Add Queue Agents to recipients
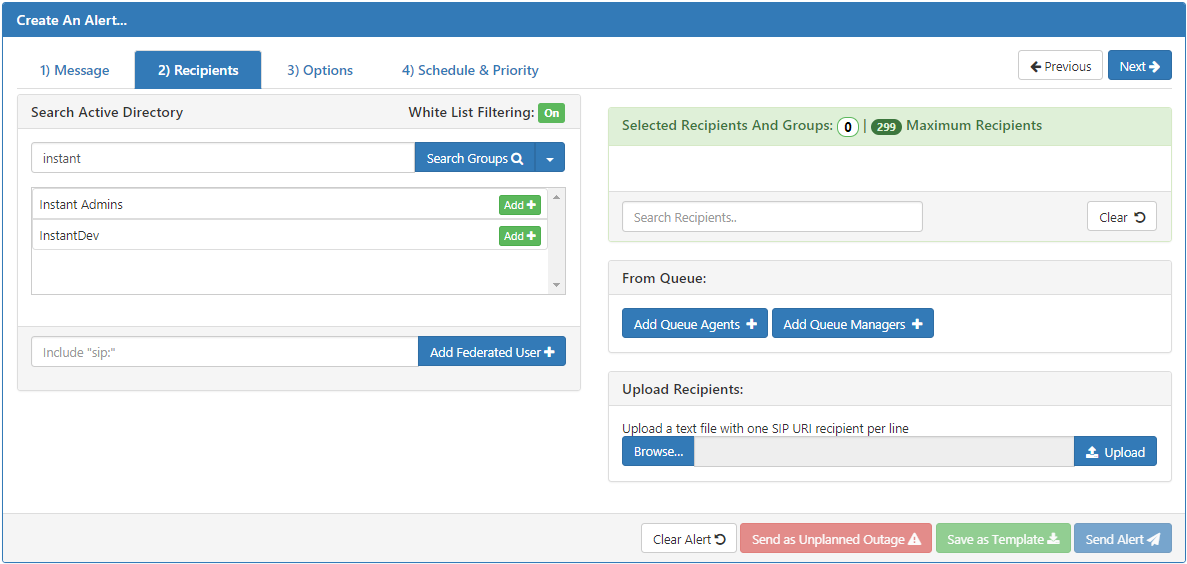The image size is (1187, 564). pos(695,323)
